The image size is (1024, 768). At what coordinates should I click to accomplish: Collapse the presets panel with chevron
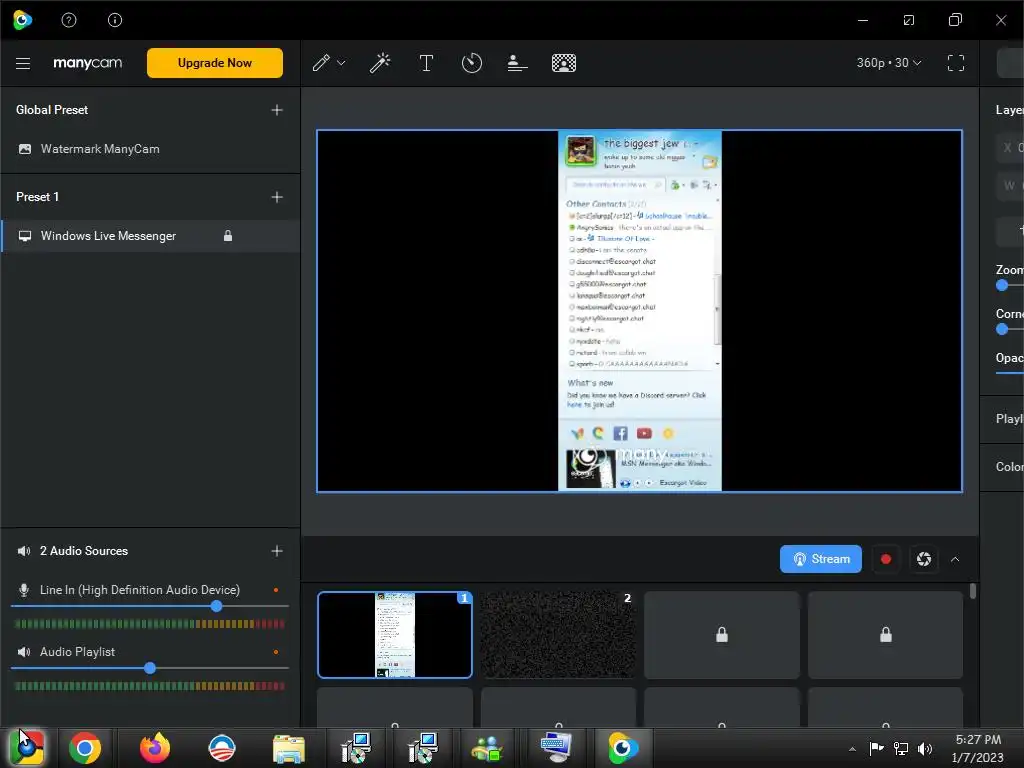click(955, 560)
